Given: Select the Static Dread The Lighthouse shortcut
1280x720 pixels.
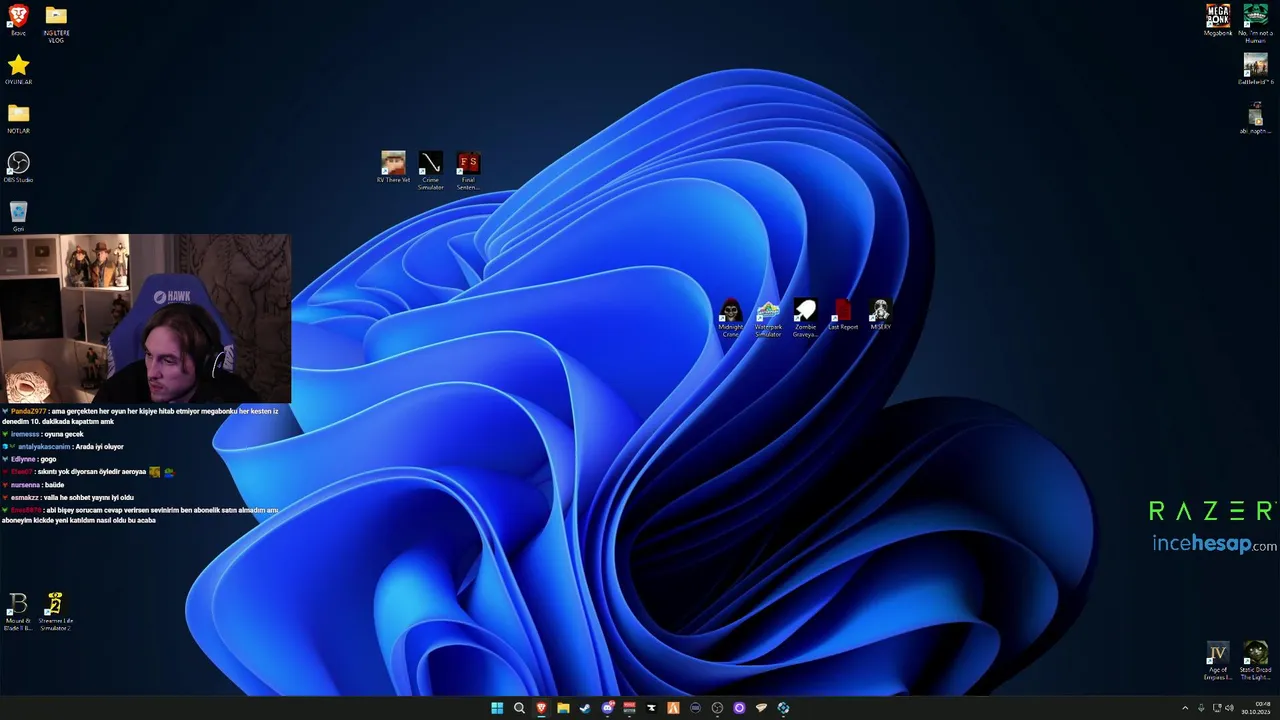Looking at the screenshot, I should pos(1255,660).
